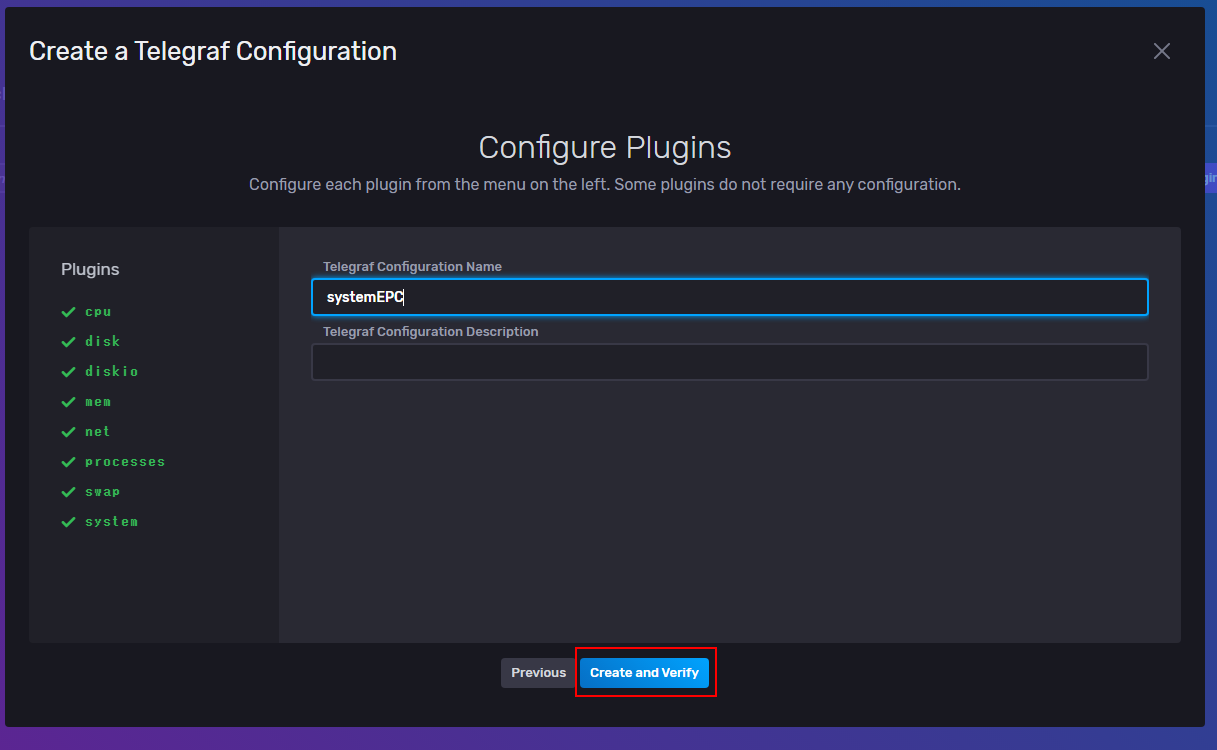1217x750 pixels.
Task: Click the checkmark icon beside processes
Action: point(68,462)
